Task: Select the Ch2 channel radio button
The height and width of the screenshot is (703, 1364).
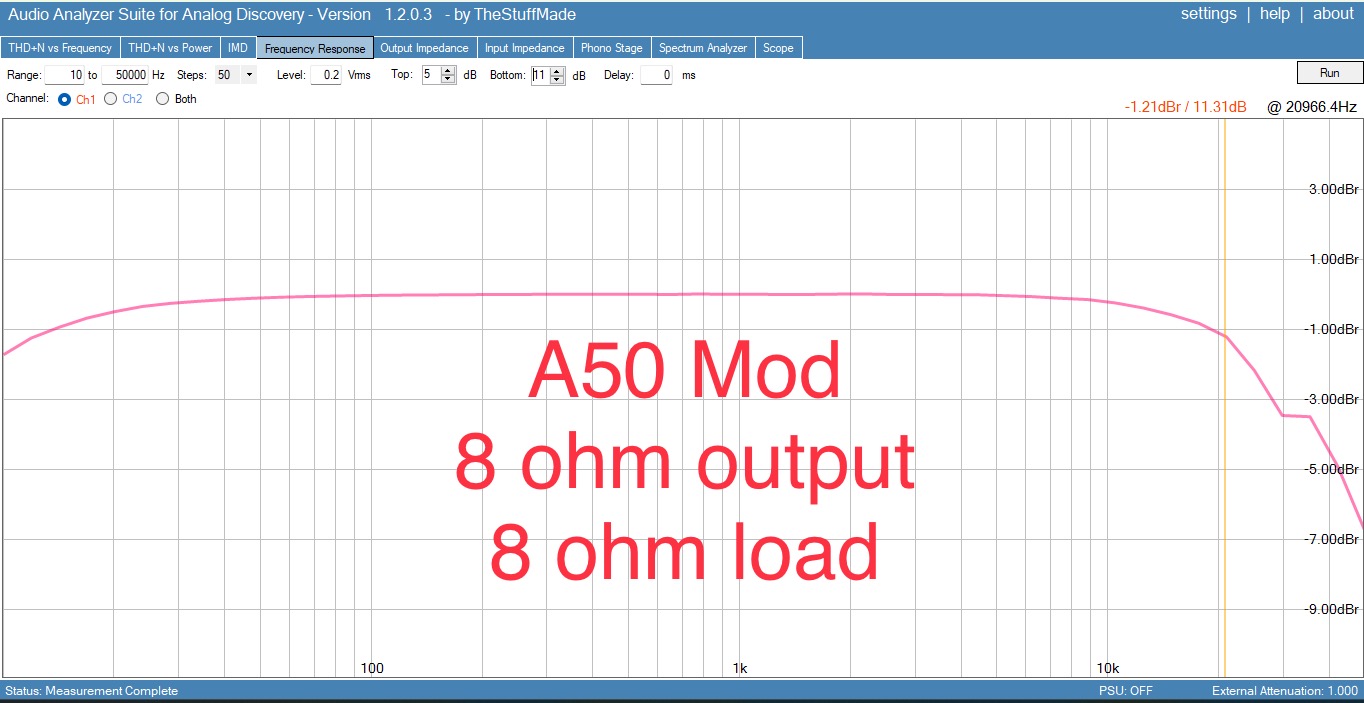Action: (x=111, y=99)
